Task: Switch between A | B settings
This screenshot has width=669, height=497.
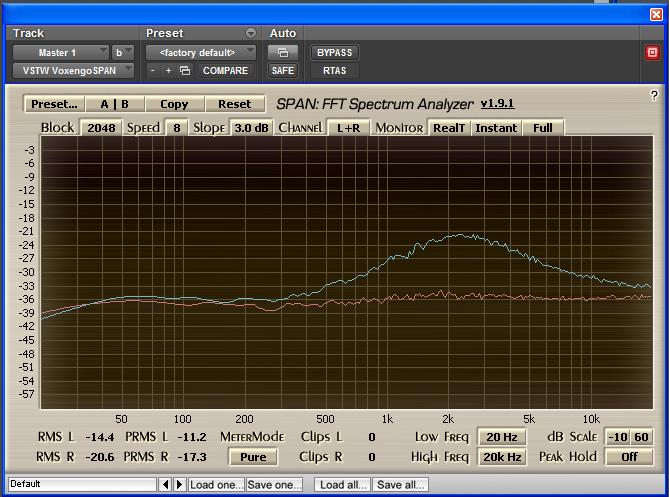Action: click(x=115, y=104)
